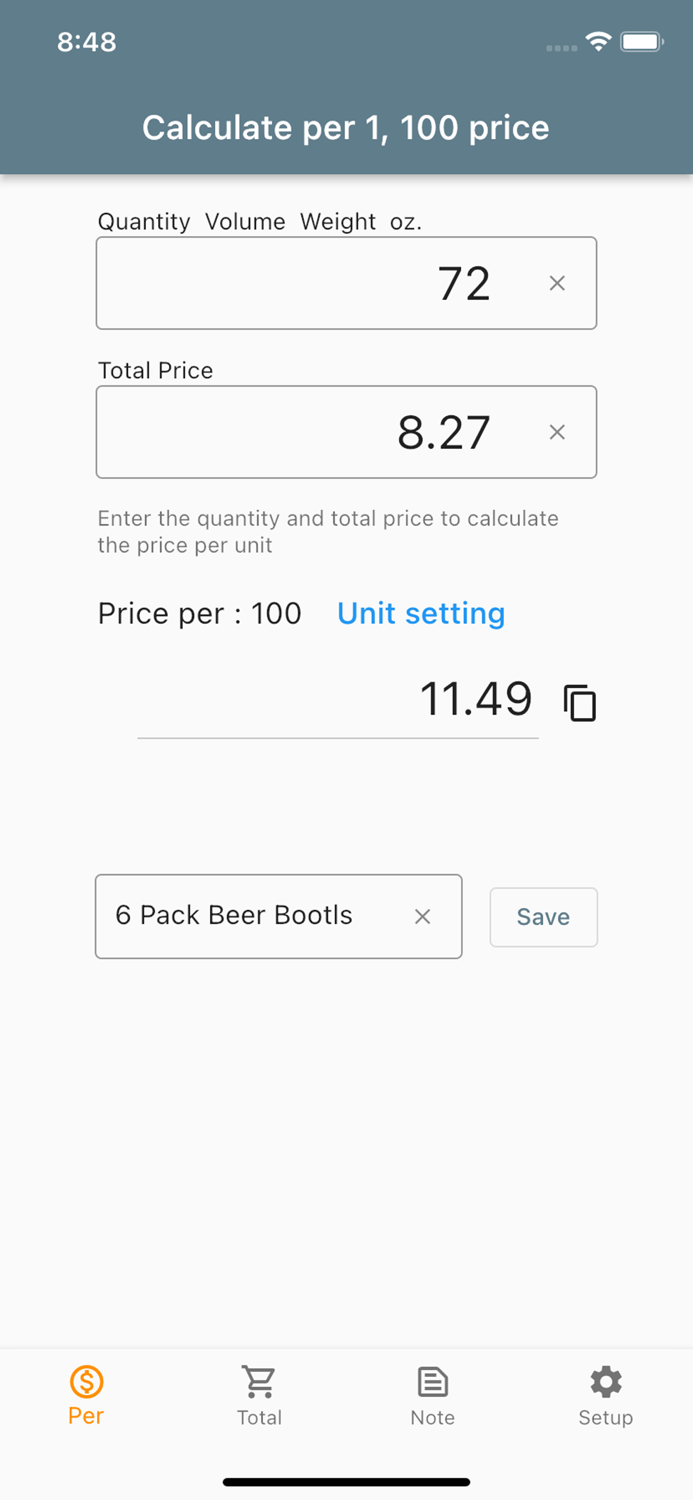Select the Quantity mode tab
This screenshot has width=693, height=1500.
click(x=144, y=222)
